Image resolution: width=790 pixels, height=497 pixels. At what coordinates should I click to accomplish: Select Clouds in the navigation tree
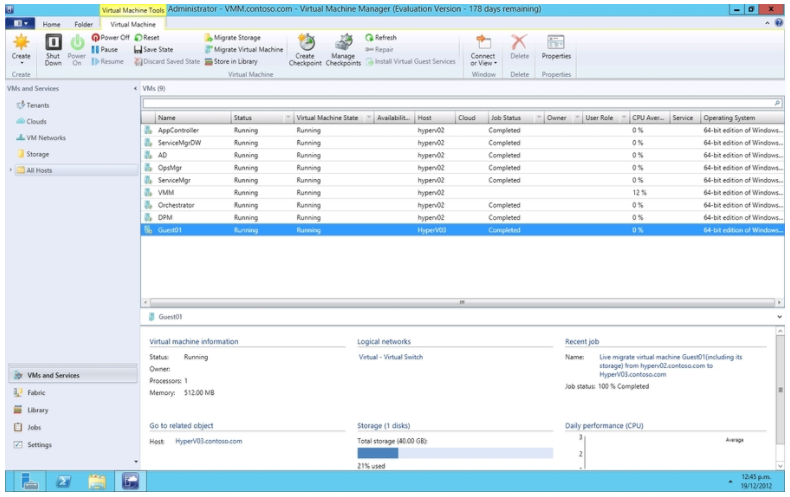point(31,121)
